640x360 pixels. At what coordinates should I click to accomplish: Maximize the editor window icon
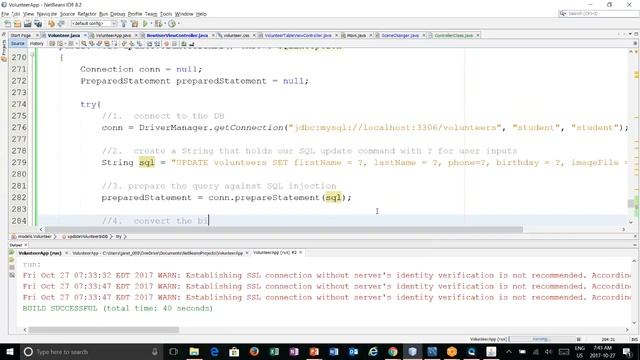tap(636, 34)
